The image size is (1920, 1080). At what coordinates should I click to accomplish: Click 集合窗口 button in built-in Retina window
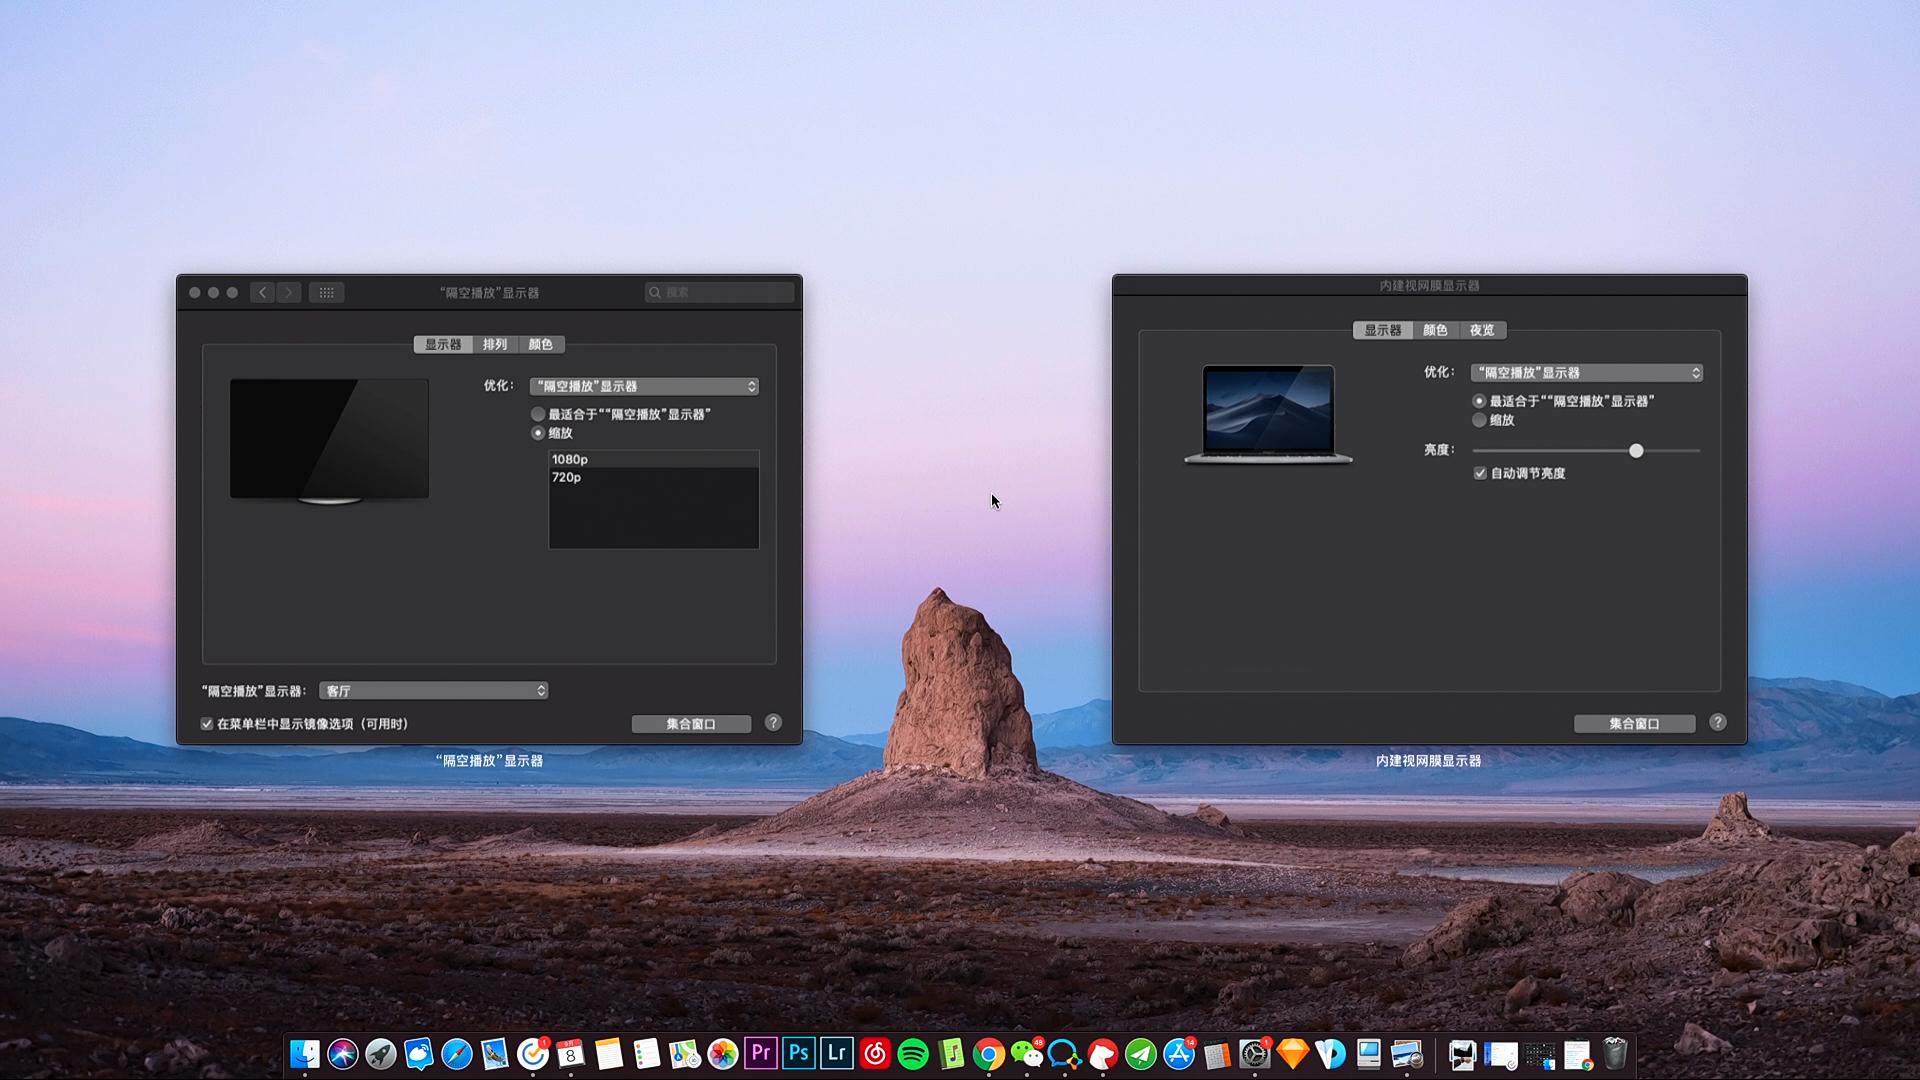(1634, 724)
